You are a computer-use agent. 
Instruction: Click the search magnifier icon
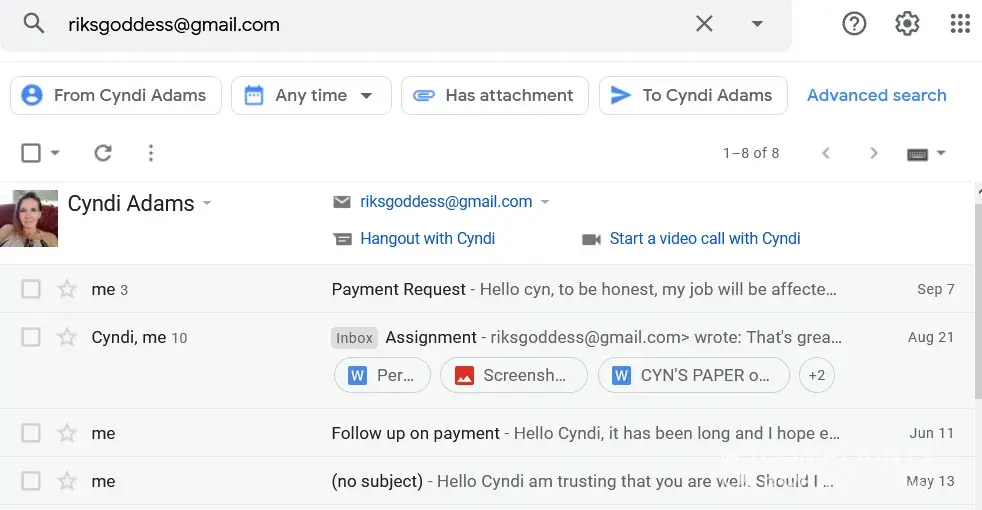34,24
